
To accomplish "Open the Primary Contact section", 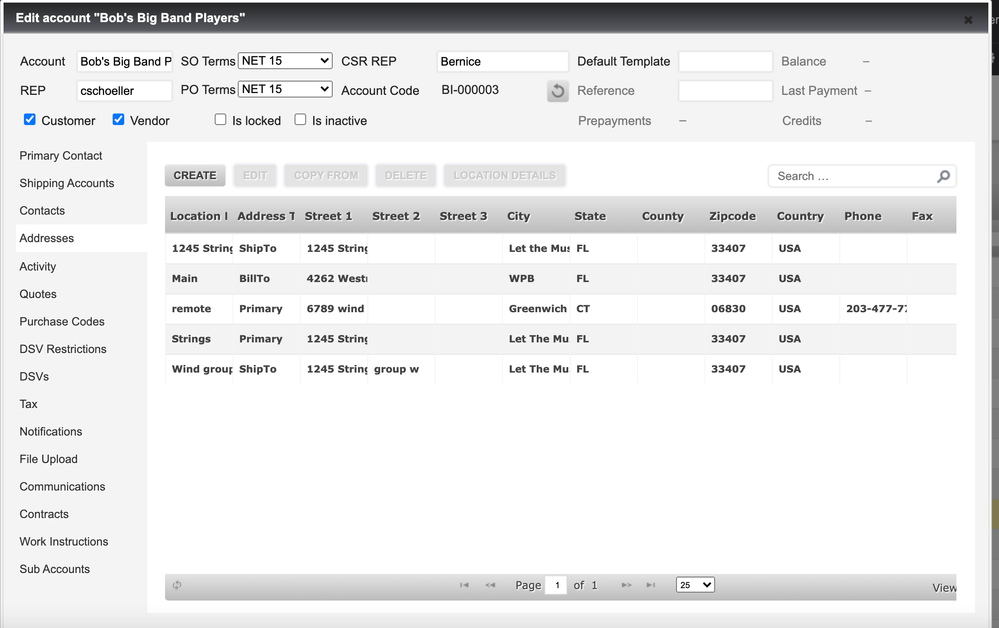I will tap(61, 155).
